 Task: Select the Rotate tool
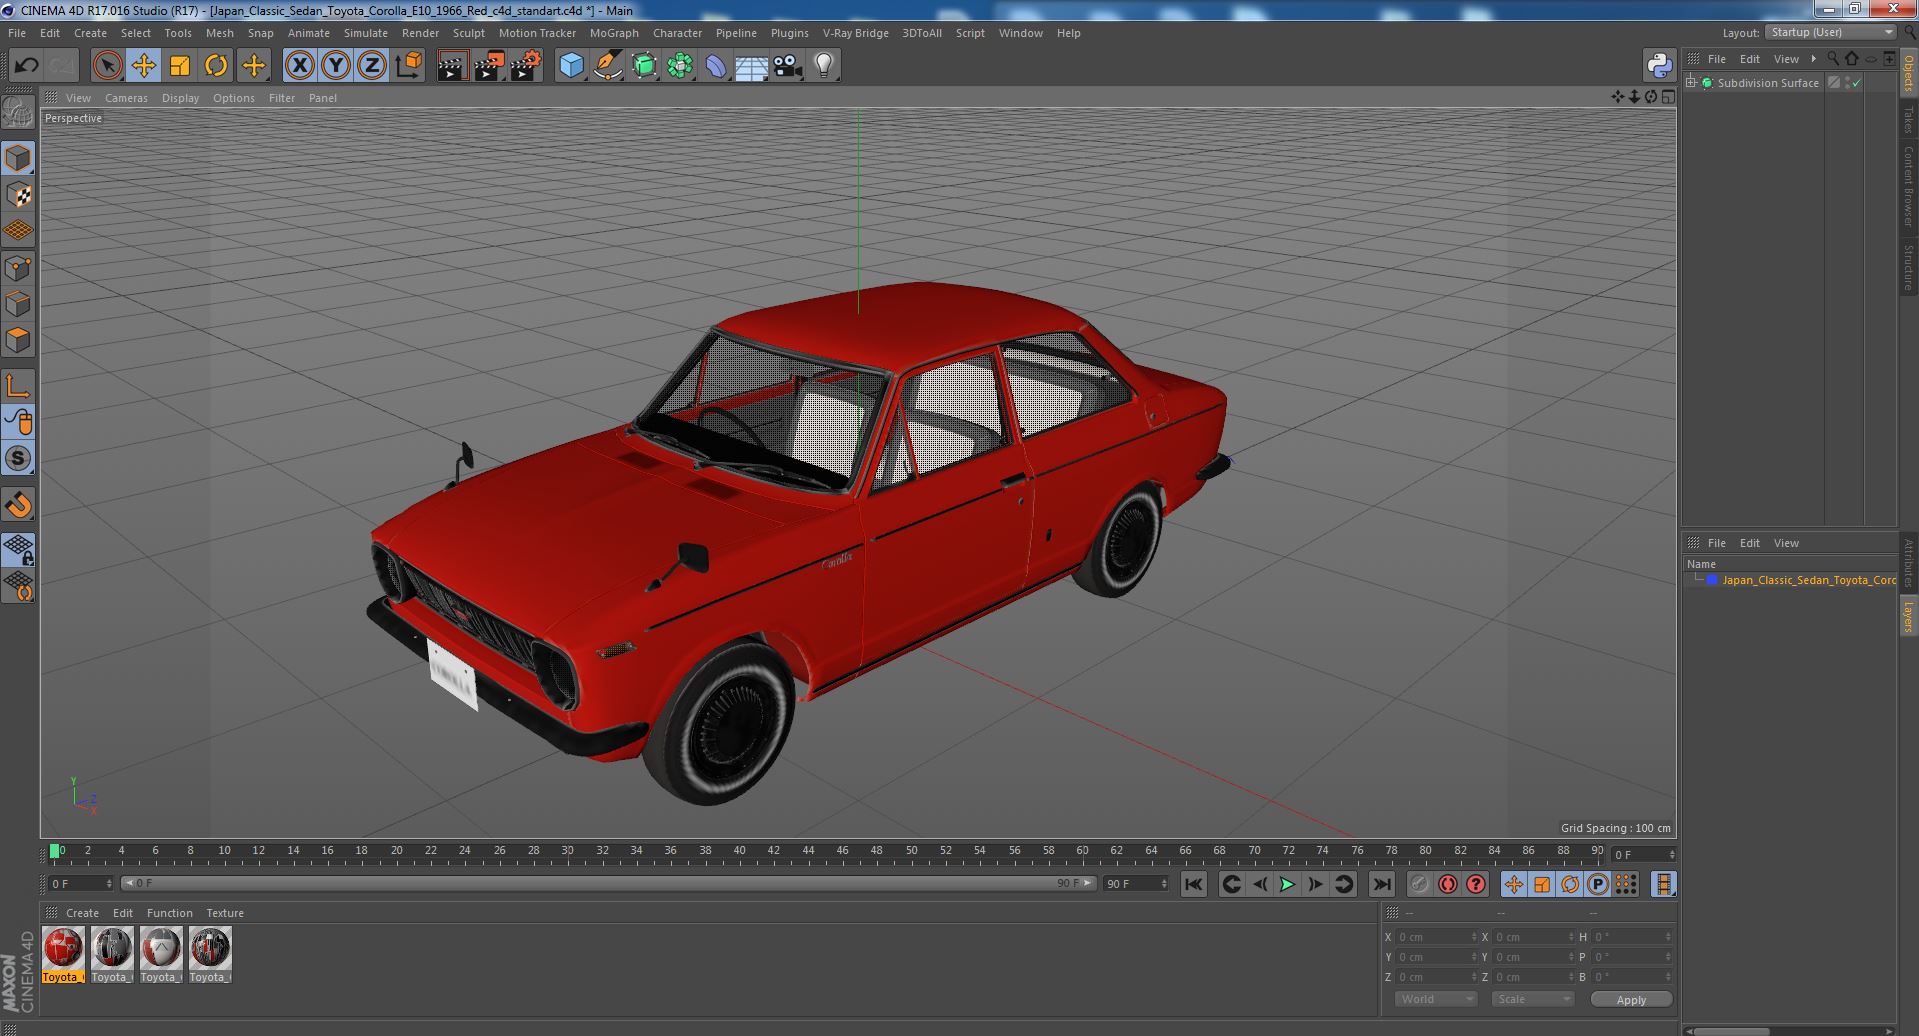[216, 66]
